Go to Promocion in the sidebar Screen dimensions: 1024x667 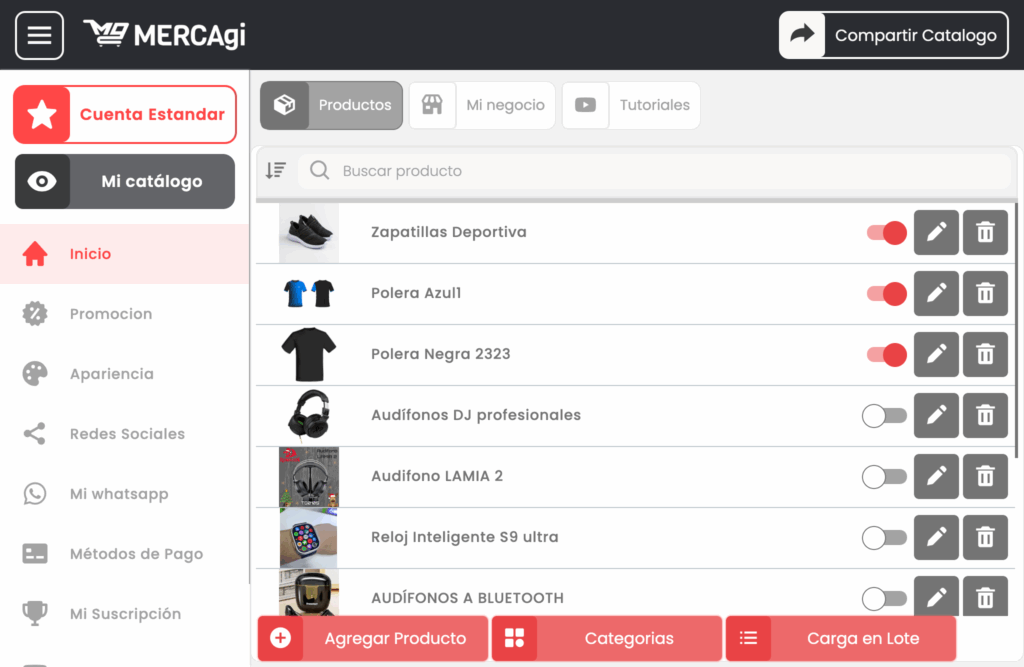click(x=110, y=314)
